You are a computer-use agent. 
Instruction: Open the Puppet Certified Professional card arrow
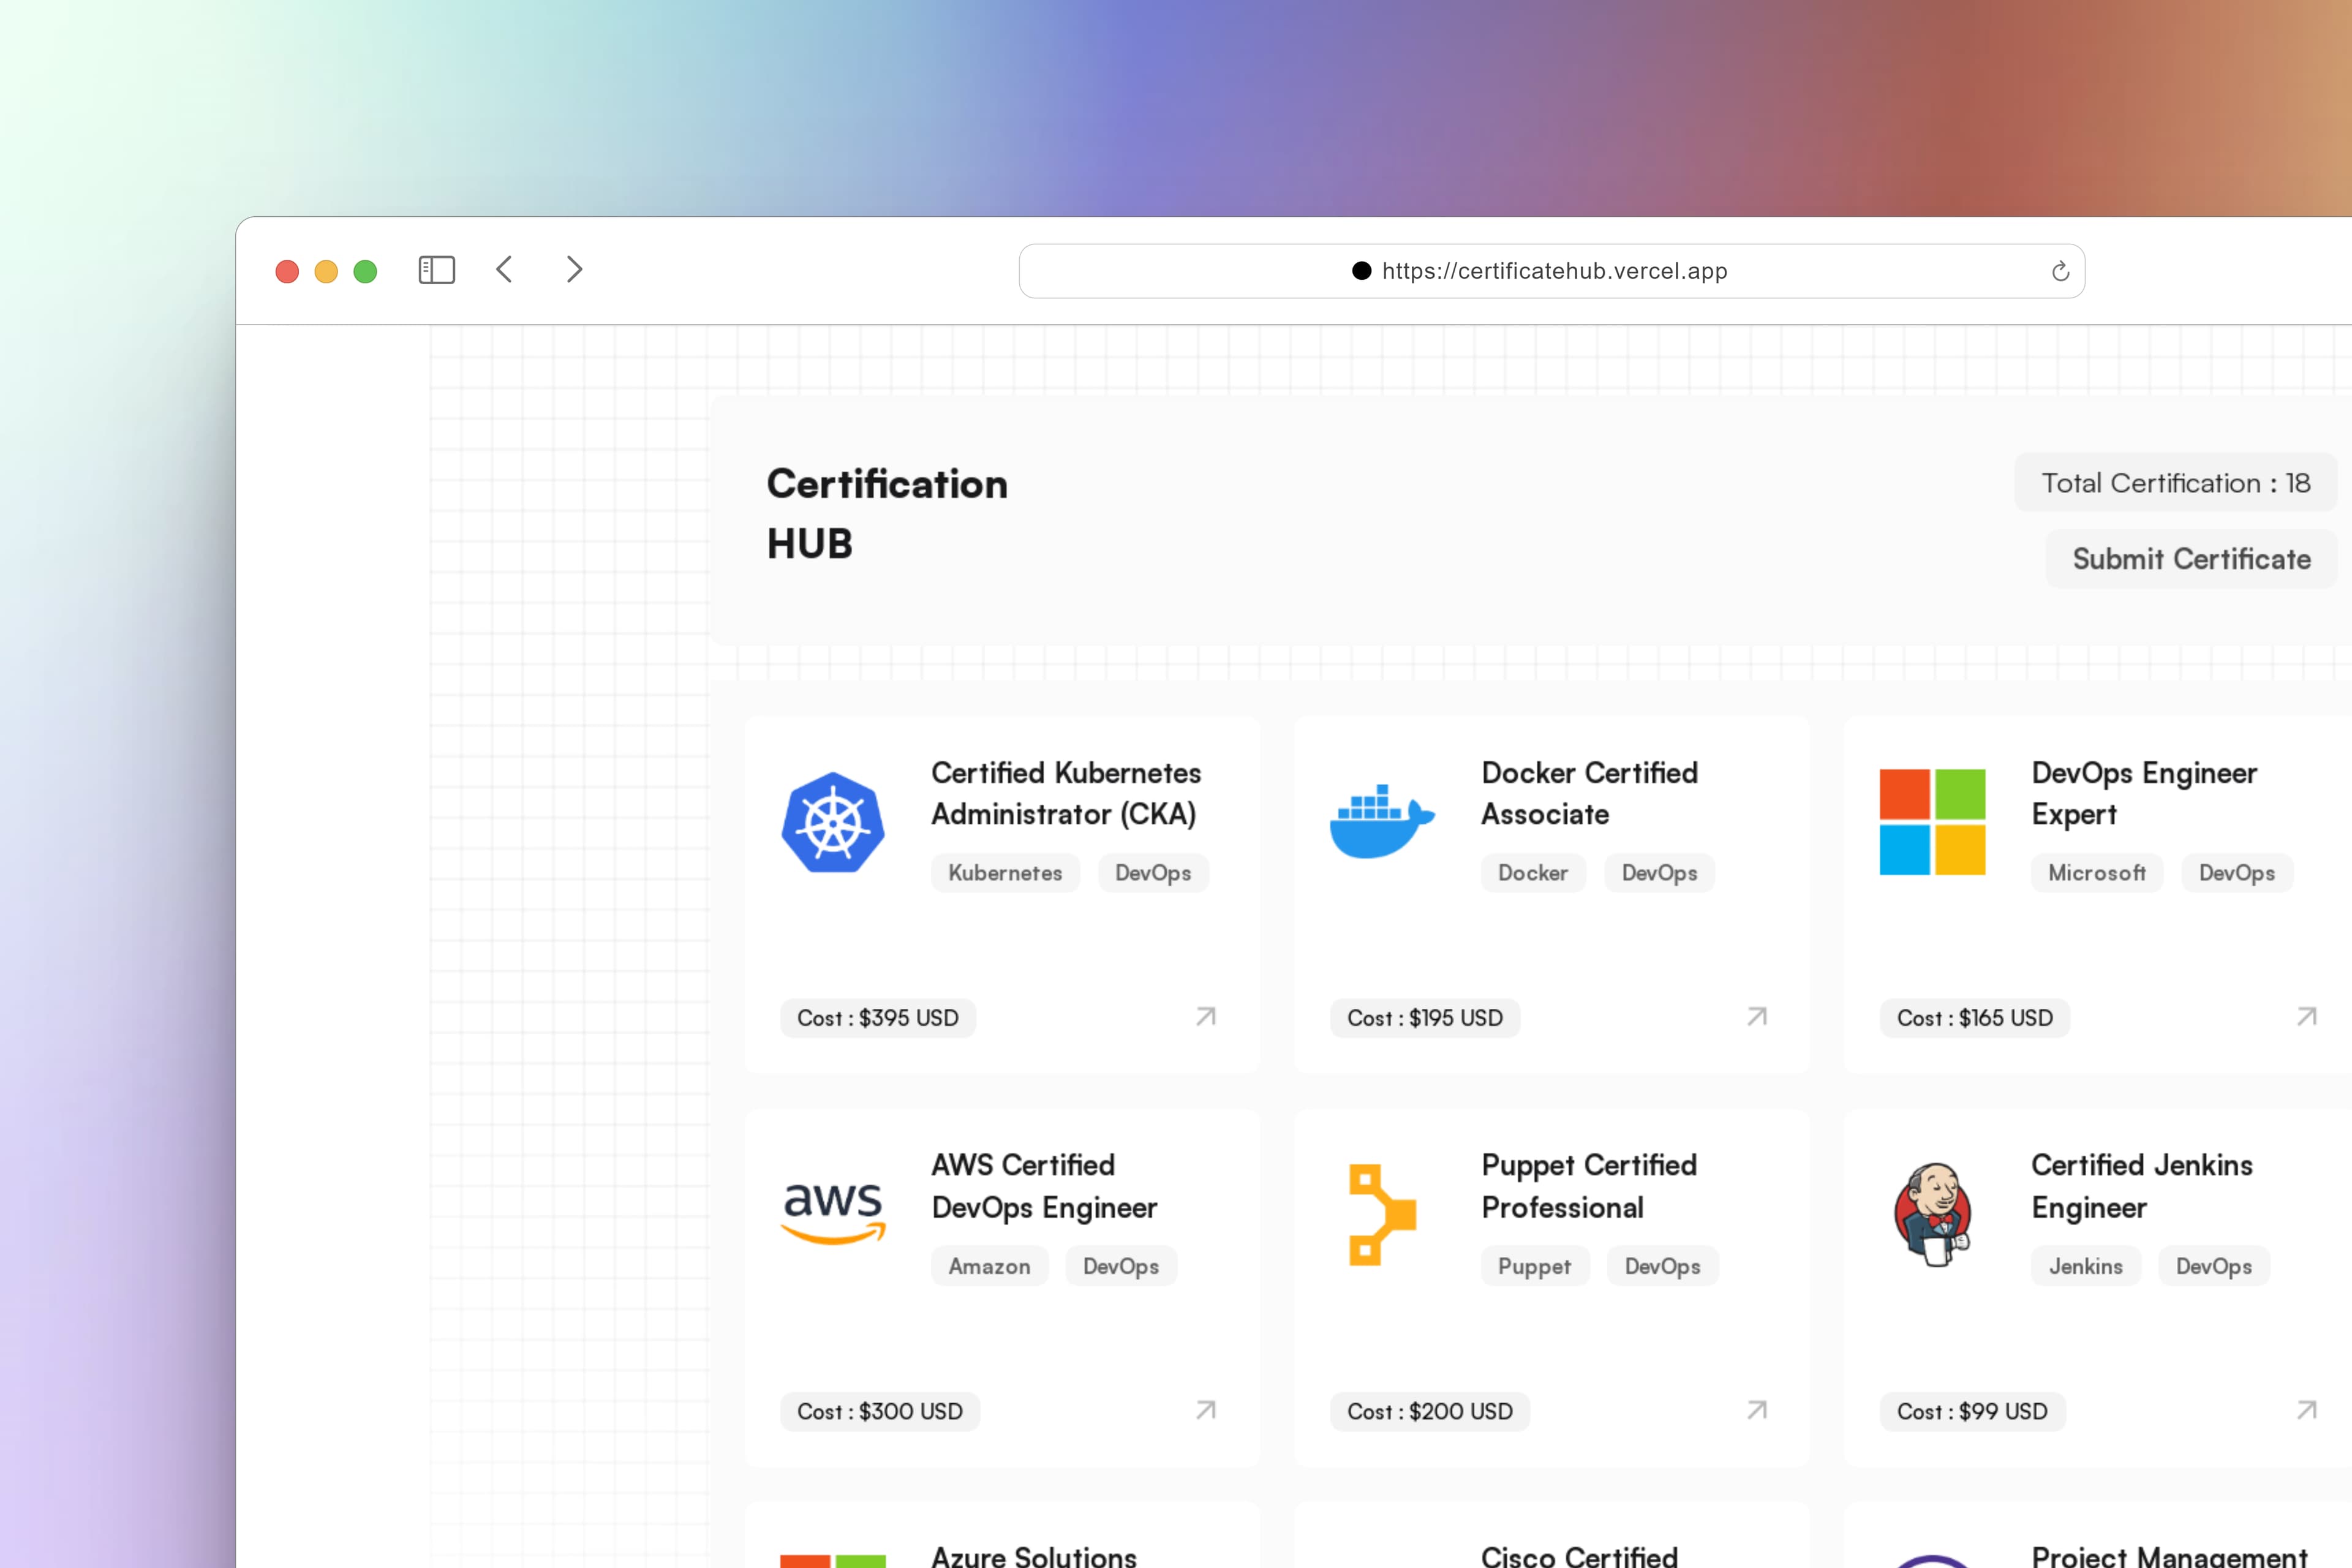(1757, 1410)
